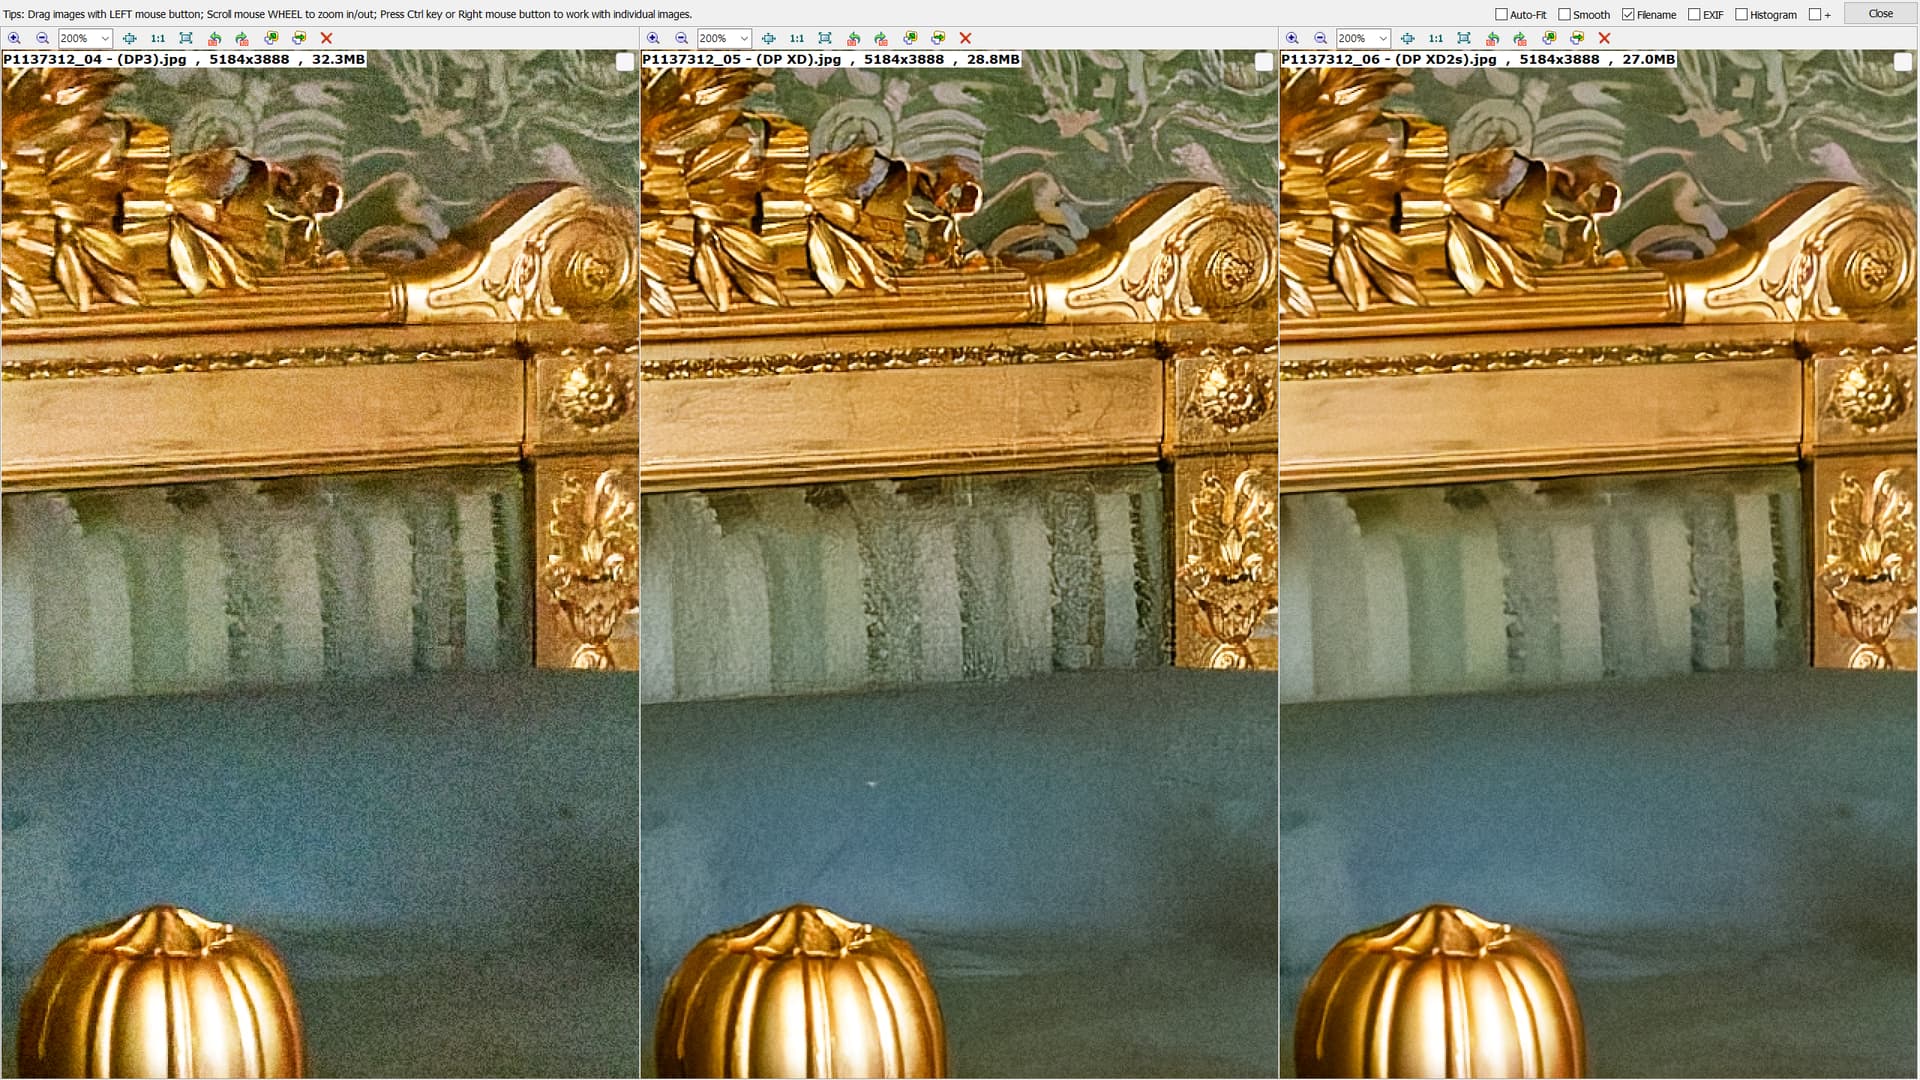Zoom in on the DP XD image panel

pyautogui.click(x=653, y=38)
